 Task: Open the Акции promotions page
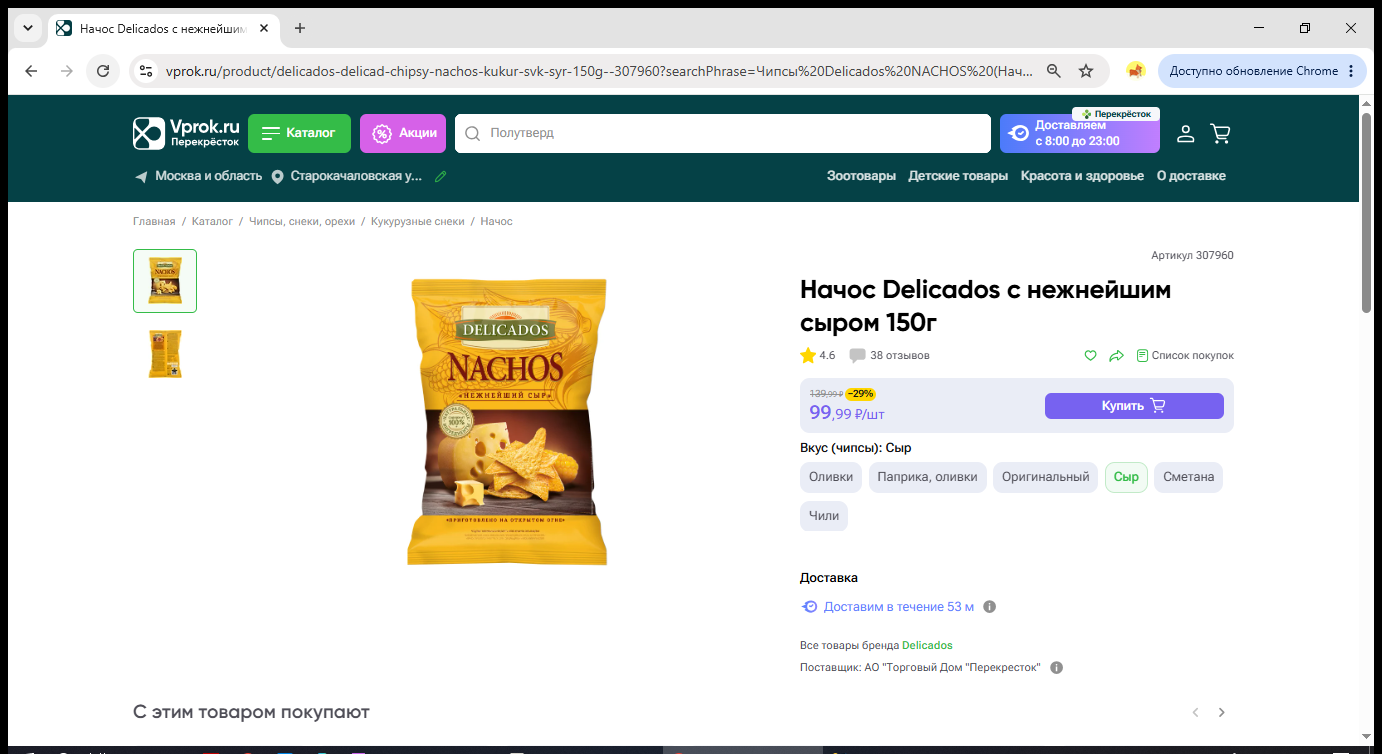tap(403, 133)
